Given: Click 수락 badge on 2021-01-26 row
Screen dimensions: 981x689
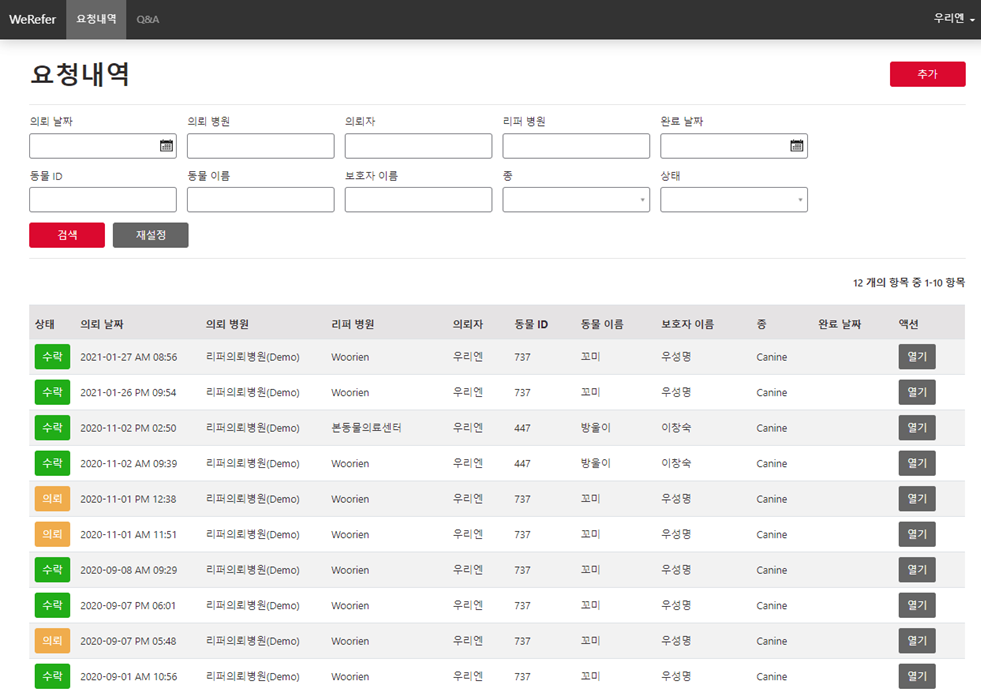Looking at the screenshot, I should [52, 392].
